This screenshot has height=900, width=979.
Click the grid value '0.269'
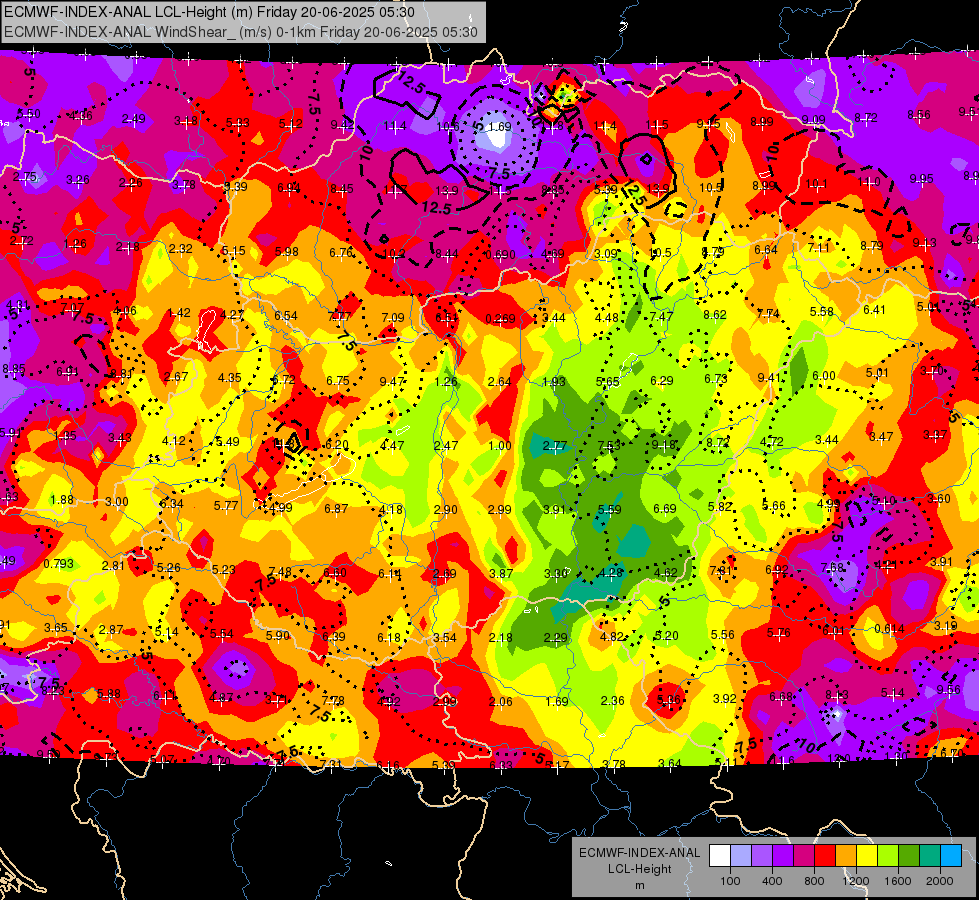501,319
